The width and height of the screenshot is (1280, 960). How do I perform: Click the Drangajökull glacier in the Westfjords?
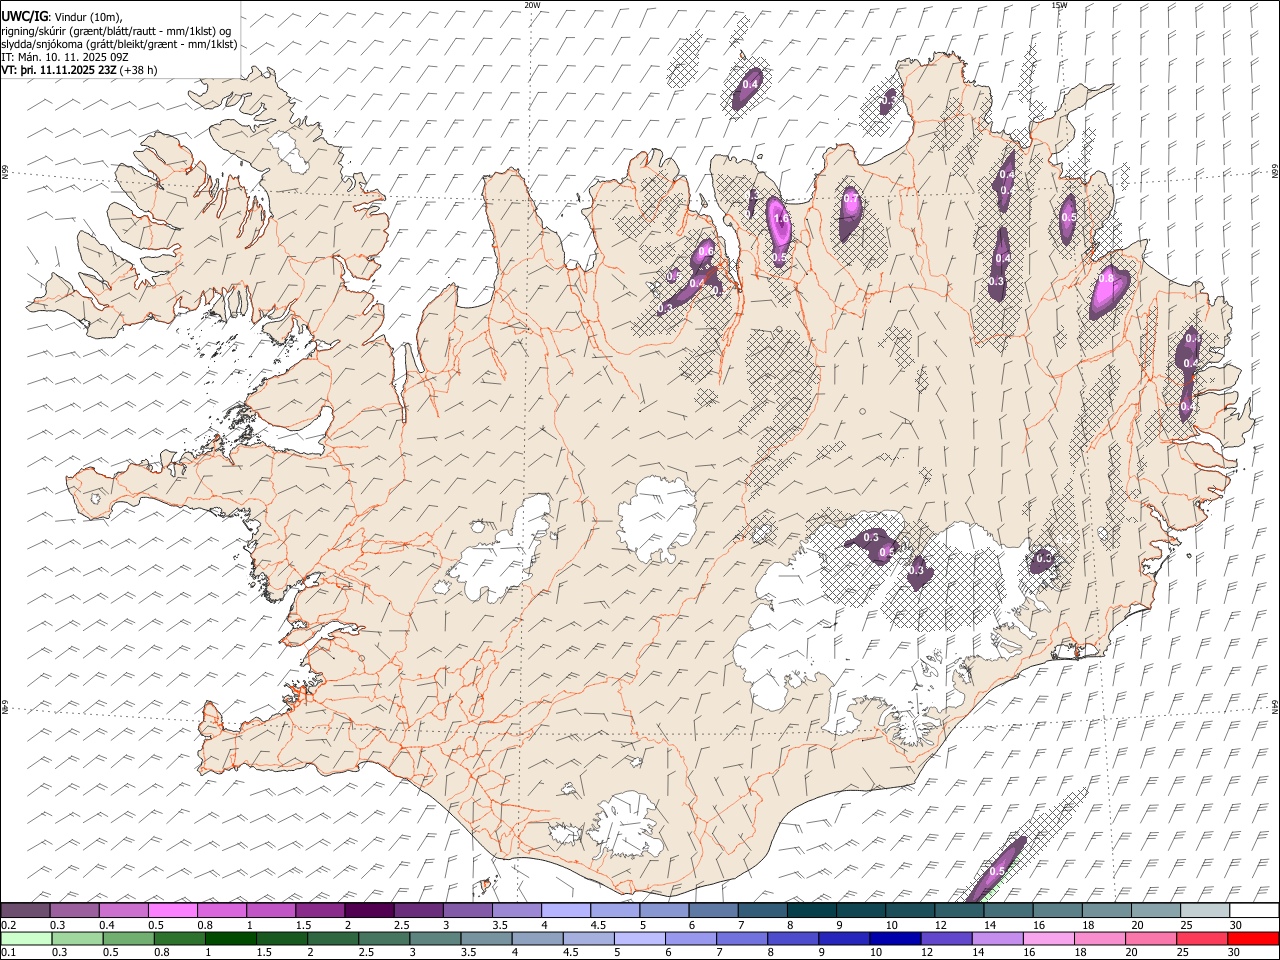coord(291,150)
